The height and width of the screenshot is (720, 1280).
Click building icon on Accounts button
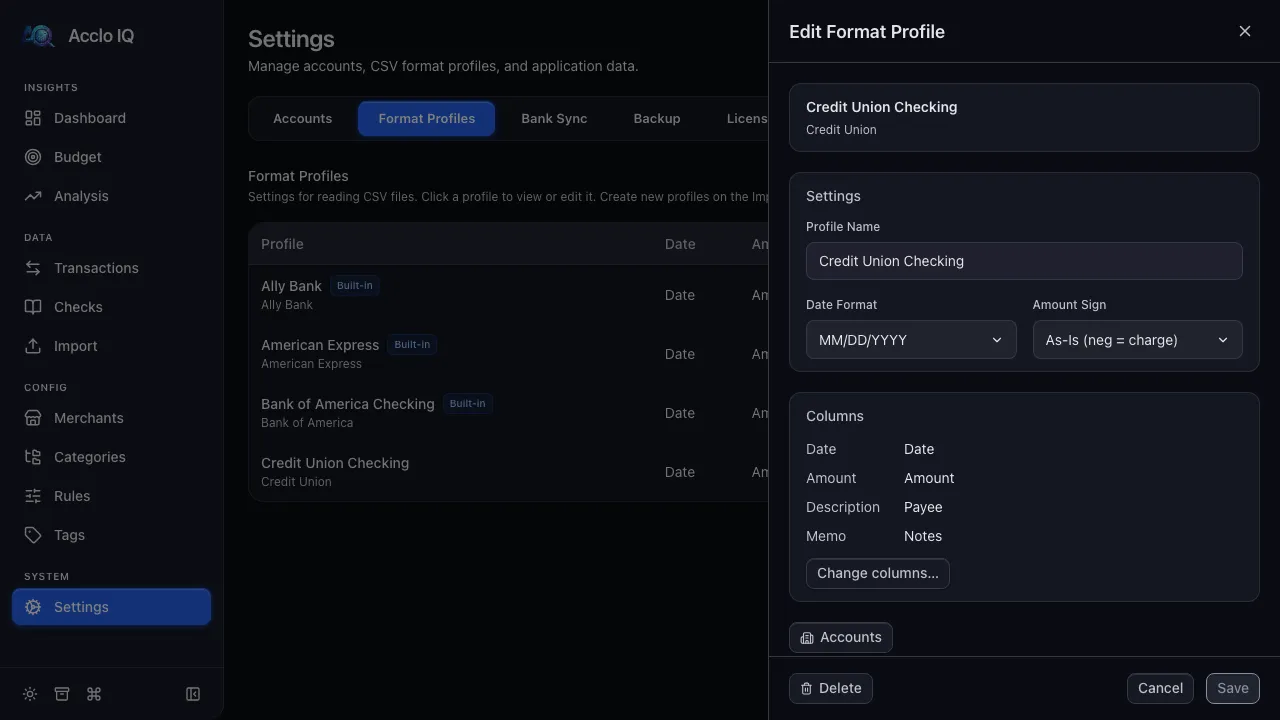point(807,638)
